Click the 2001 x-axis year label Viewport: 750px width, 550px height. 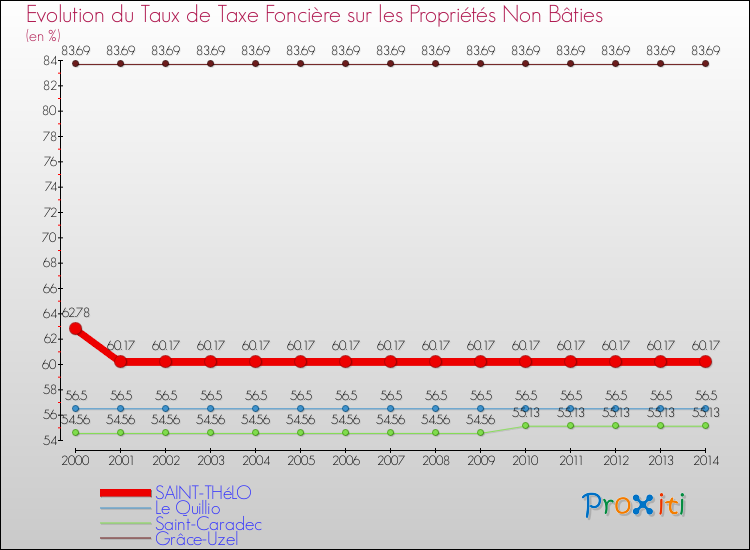click(121, 460)
